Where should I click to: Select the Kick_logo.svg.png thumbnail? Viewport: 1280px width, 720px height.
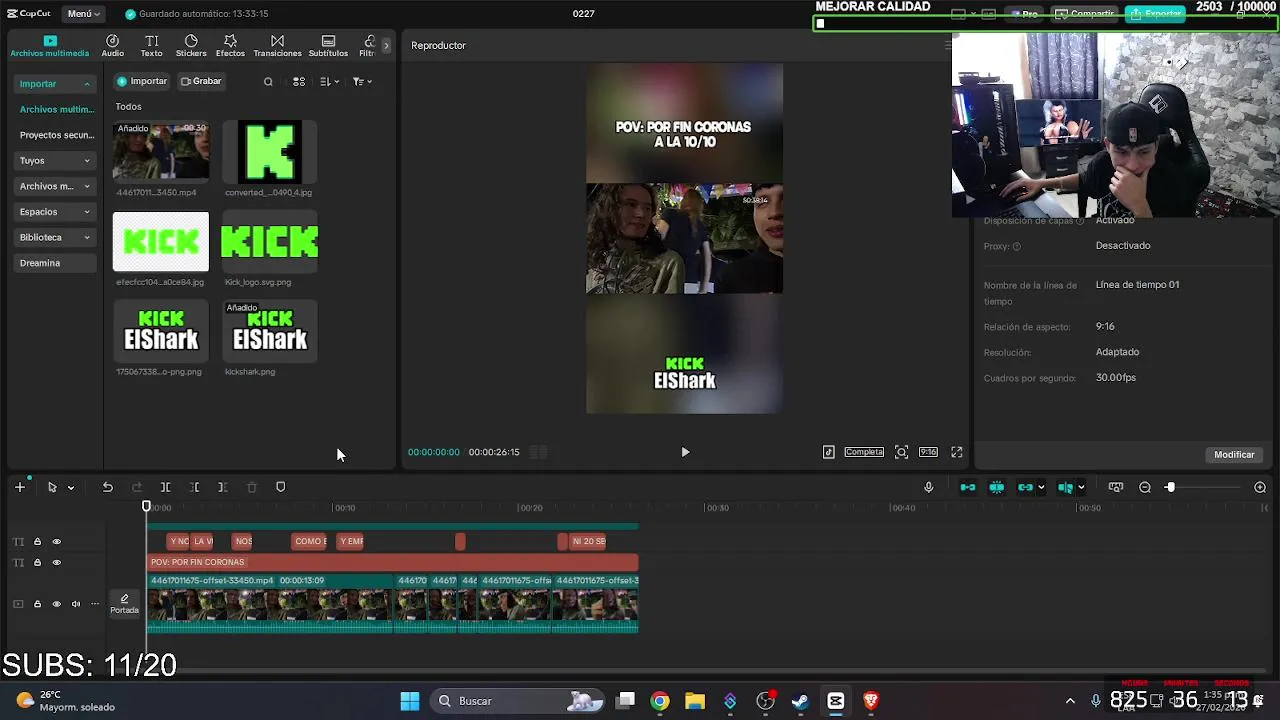tap(269, 241)
